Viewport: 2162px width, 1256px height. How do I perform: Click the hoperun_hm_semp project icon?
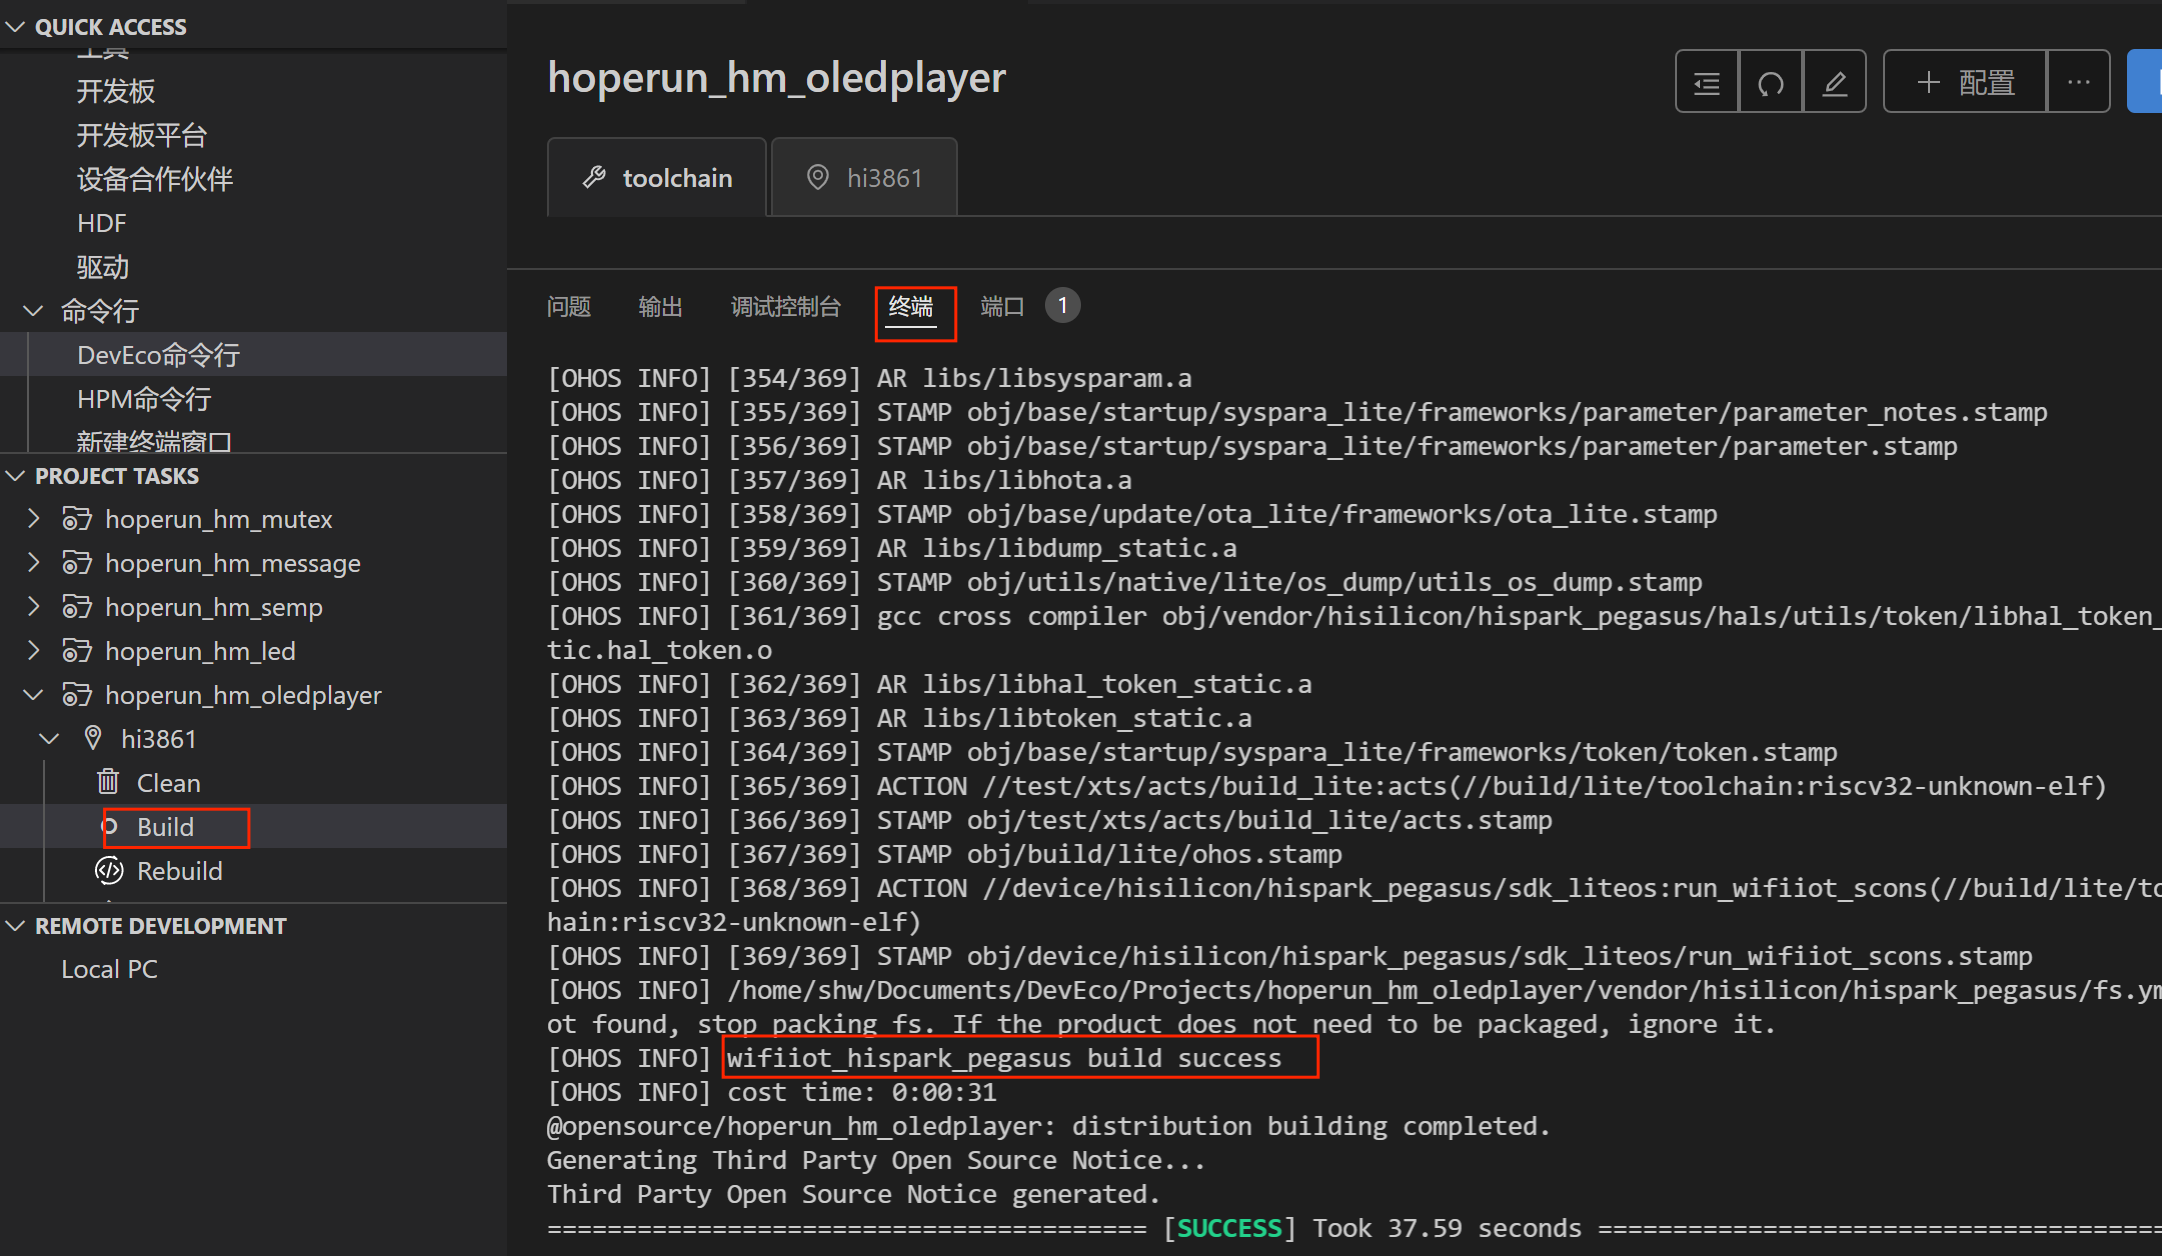[77, 607]
